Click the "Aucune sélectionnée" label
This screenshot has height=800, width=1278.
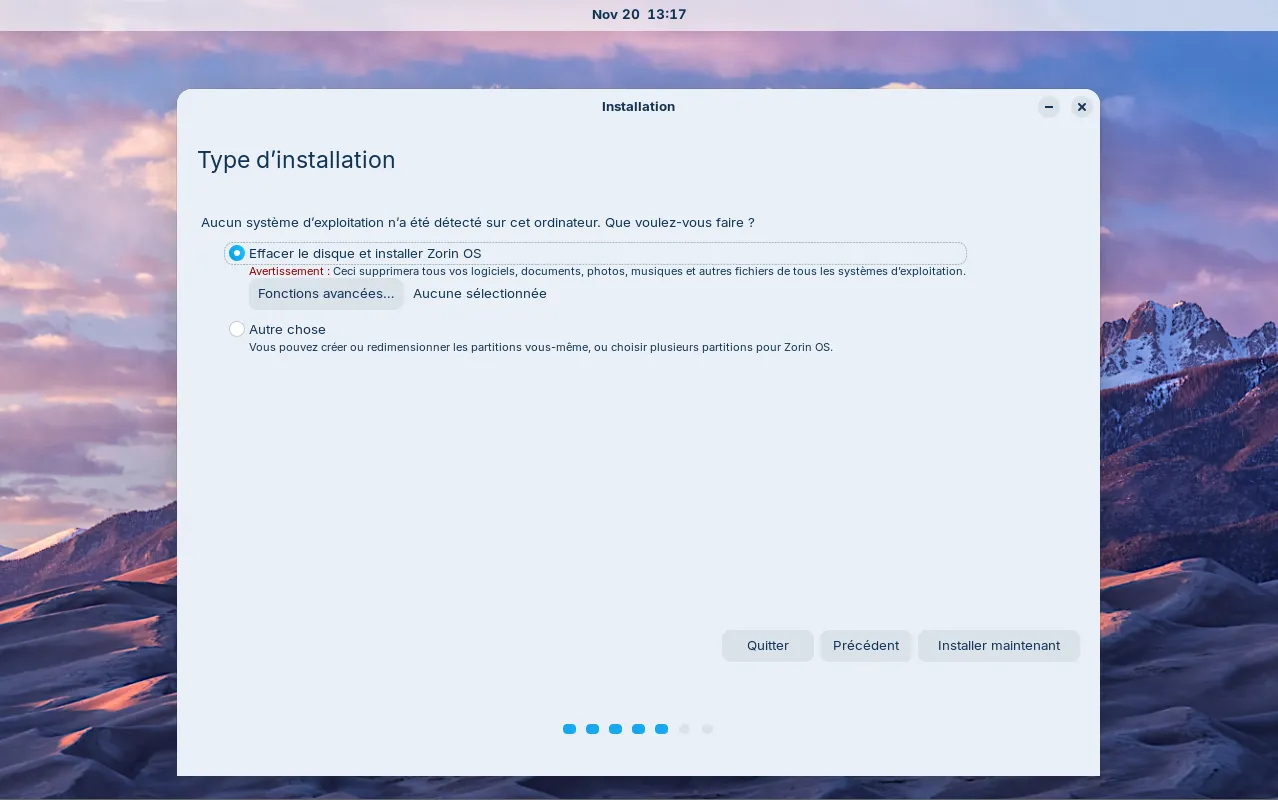[x=480, y=293]
